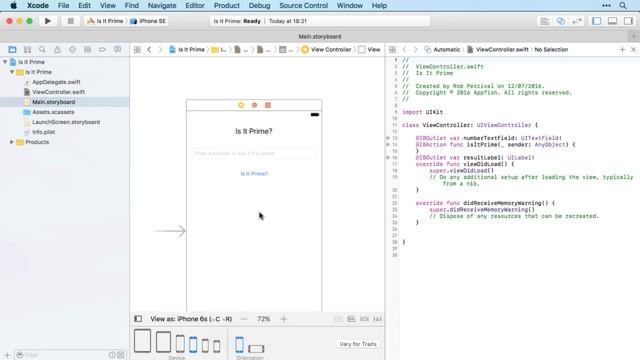Open LaunchScreen.storyboard in the navigator

(66, 122)
